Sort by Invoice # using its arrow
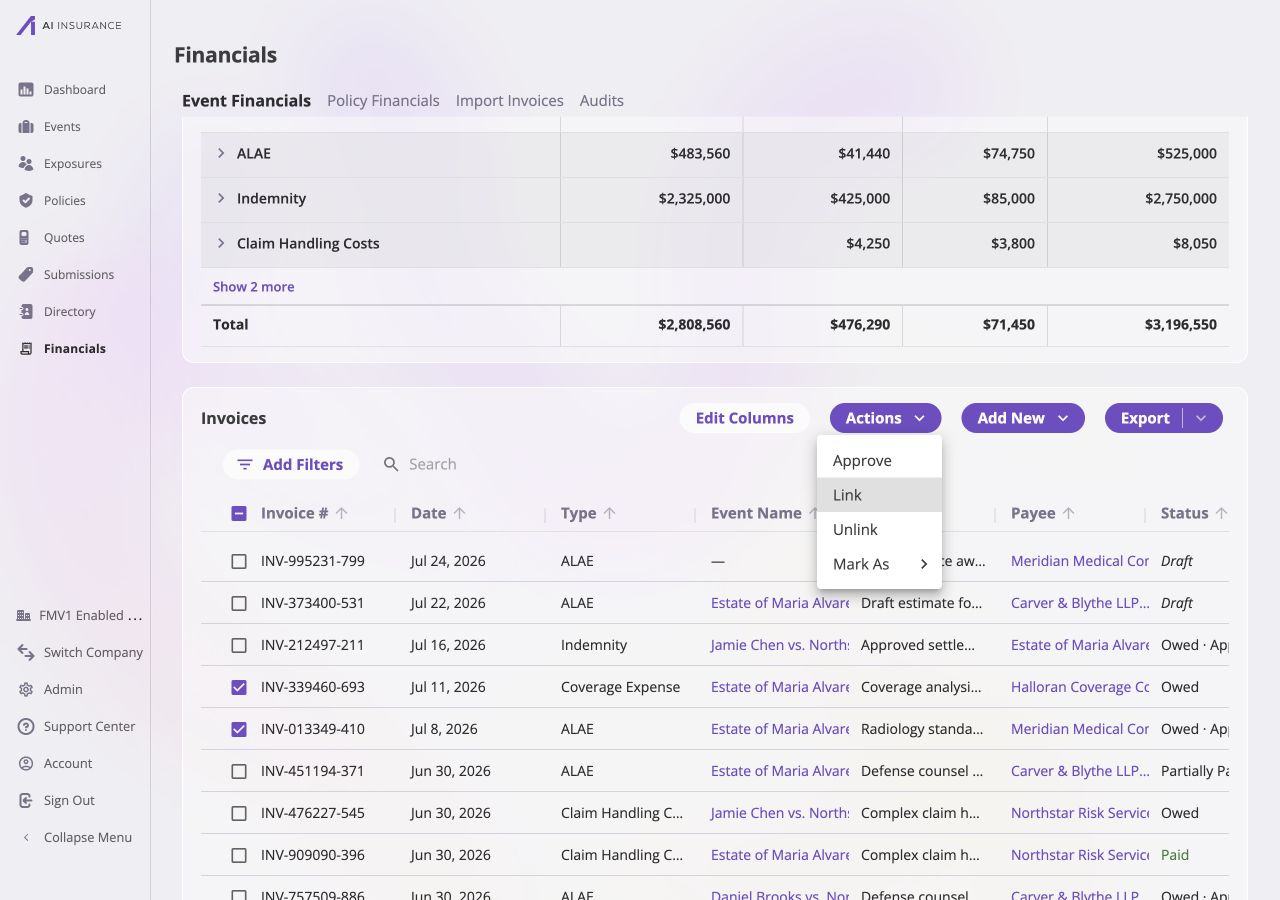The height and width of the screenshot is (900, 1280). pos(342,513)
